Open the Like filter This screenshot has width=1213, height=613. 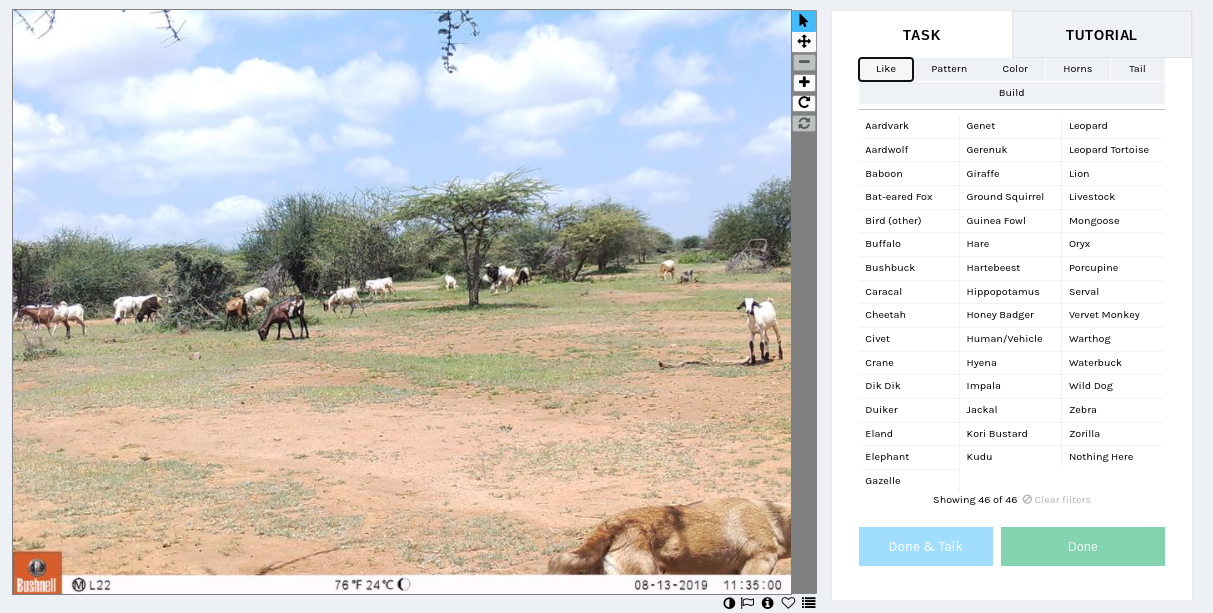[x=886, y=69]
